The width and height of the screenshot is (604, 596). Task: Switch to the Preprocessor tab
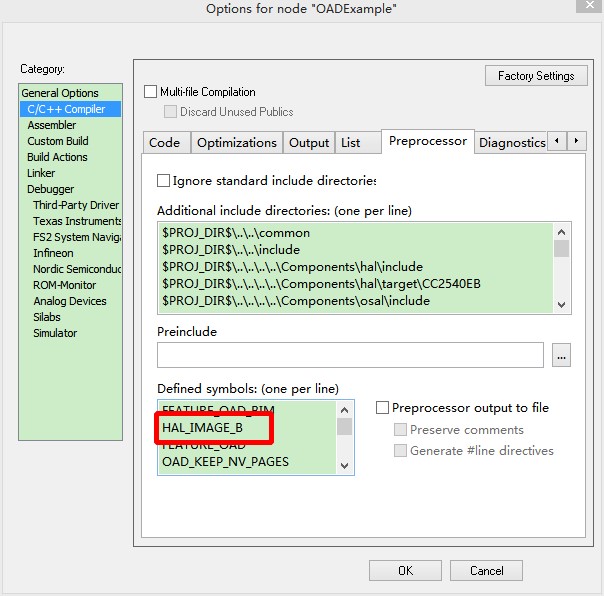point(428,141)
